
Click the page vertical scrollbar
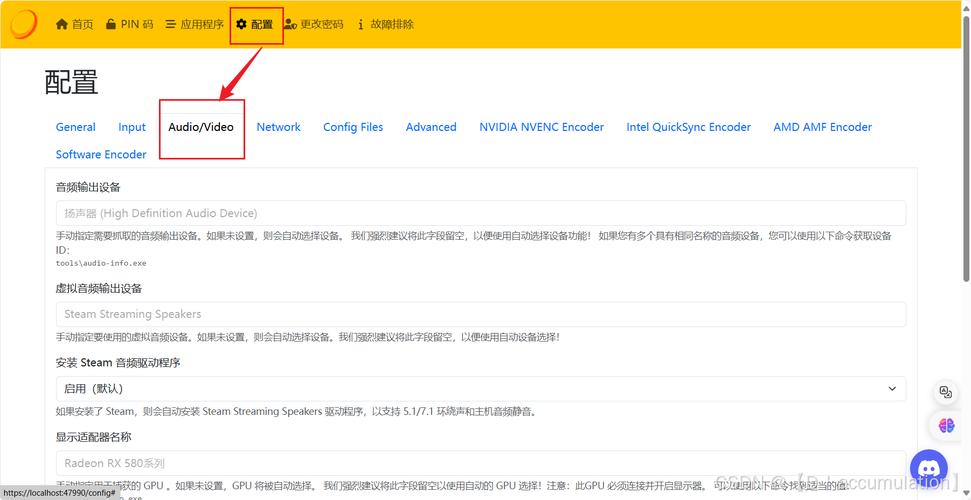click(x=966, y=149)
